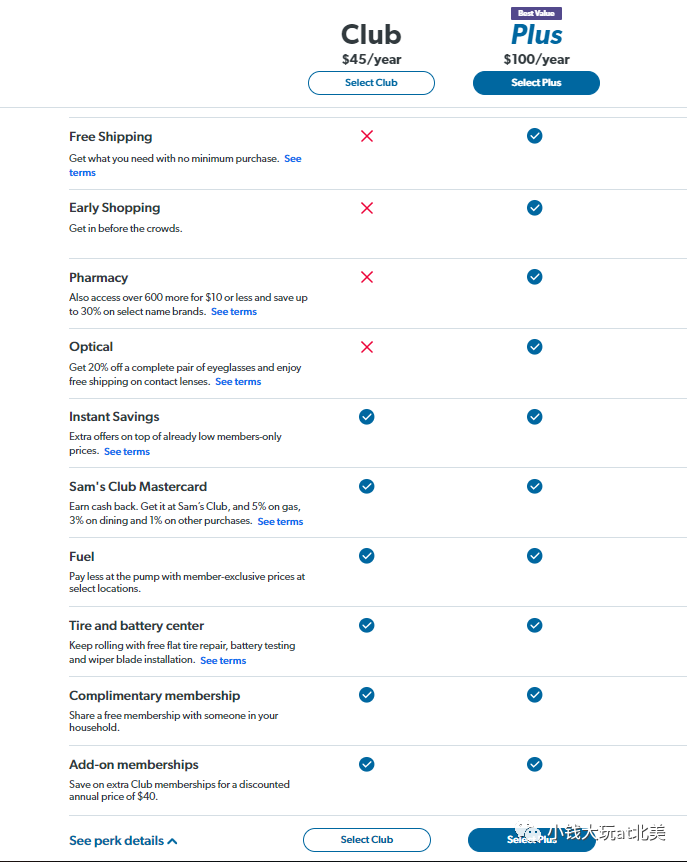Image resolution: width=687 pixels, height=862 pixels.
Task: Open See terms link in Pharmacy description
Action: (x=234, y=312)
